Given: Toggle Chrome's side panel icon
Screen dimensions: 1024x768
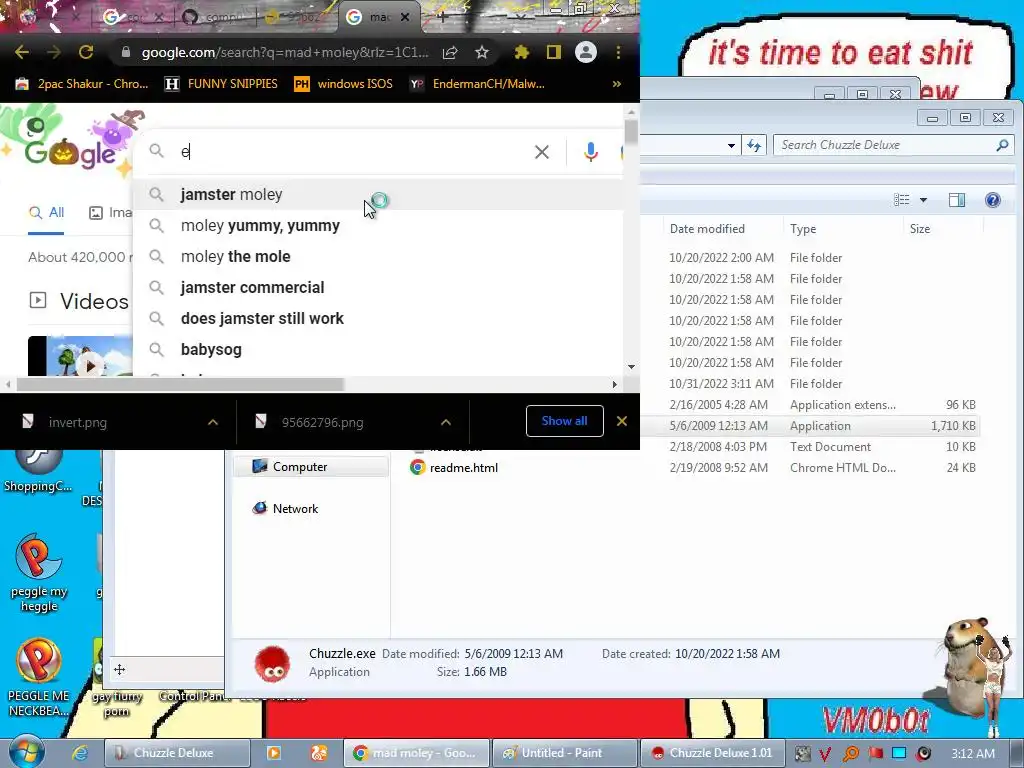Looking at the screenshot, I should [554, 52].
